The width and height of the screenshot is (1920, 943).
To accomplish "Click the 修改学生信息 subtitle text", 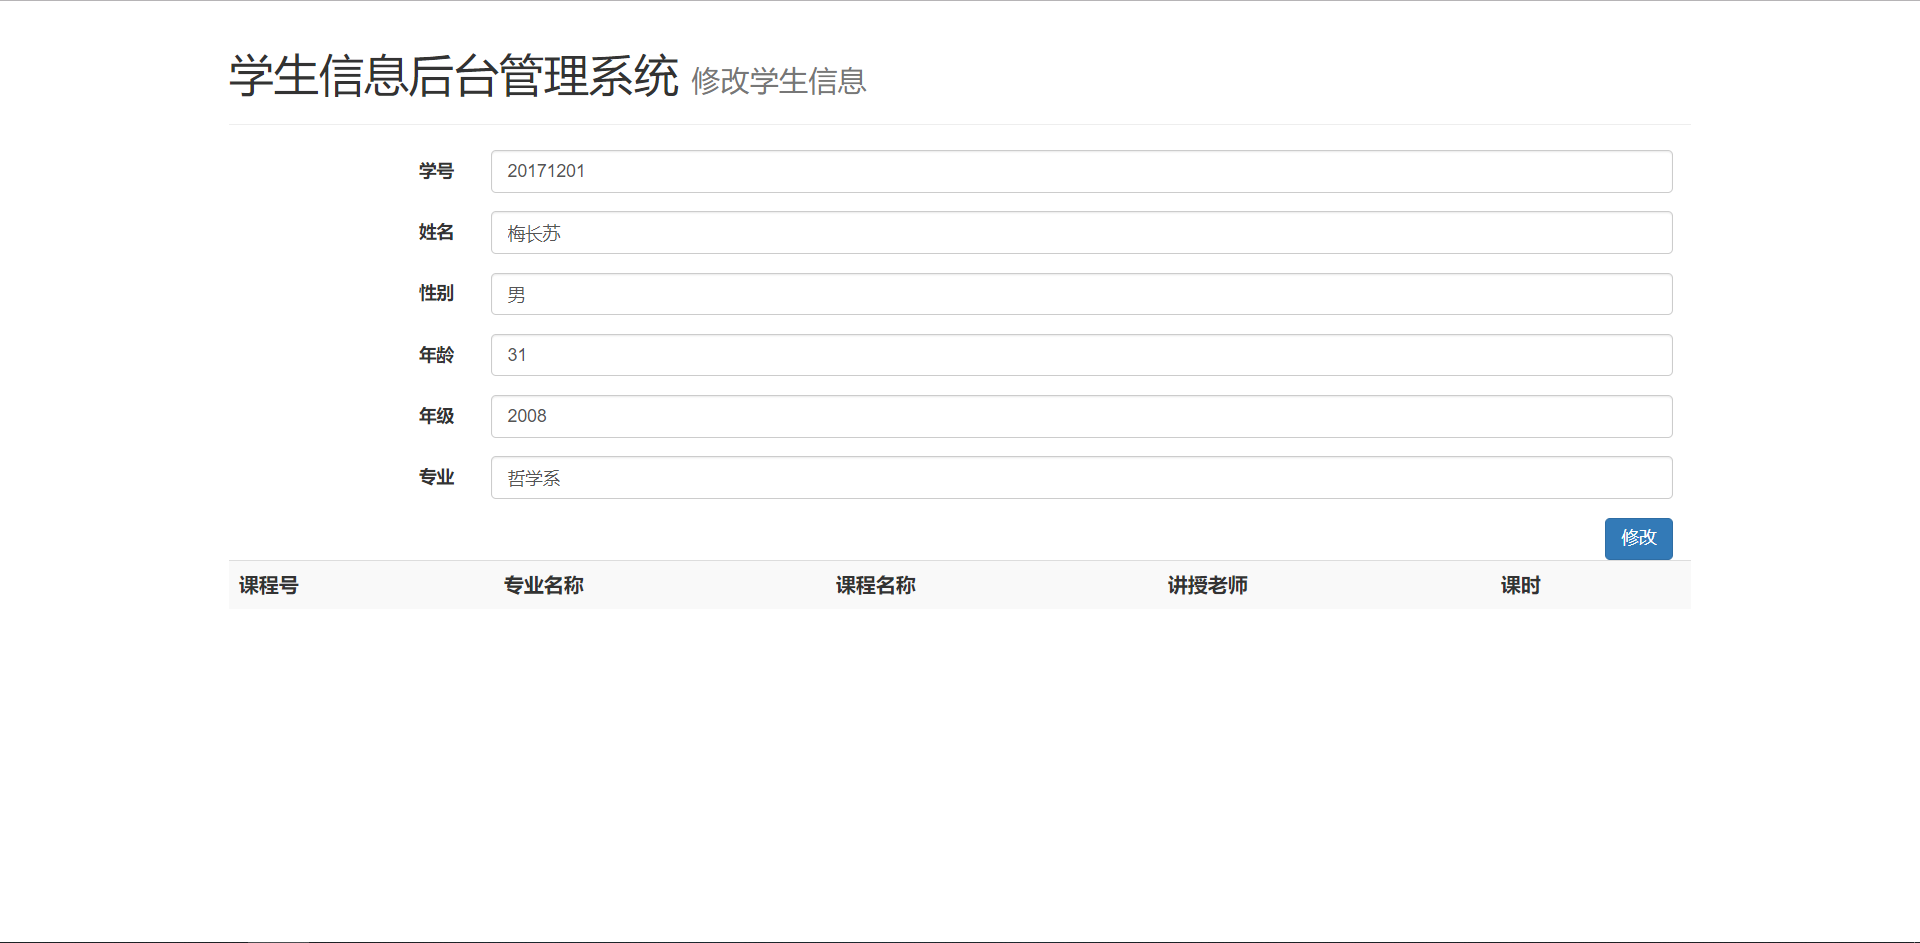I will tap(778, 81).
